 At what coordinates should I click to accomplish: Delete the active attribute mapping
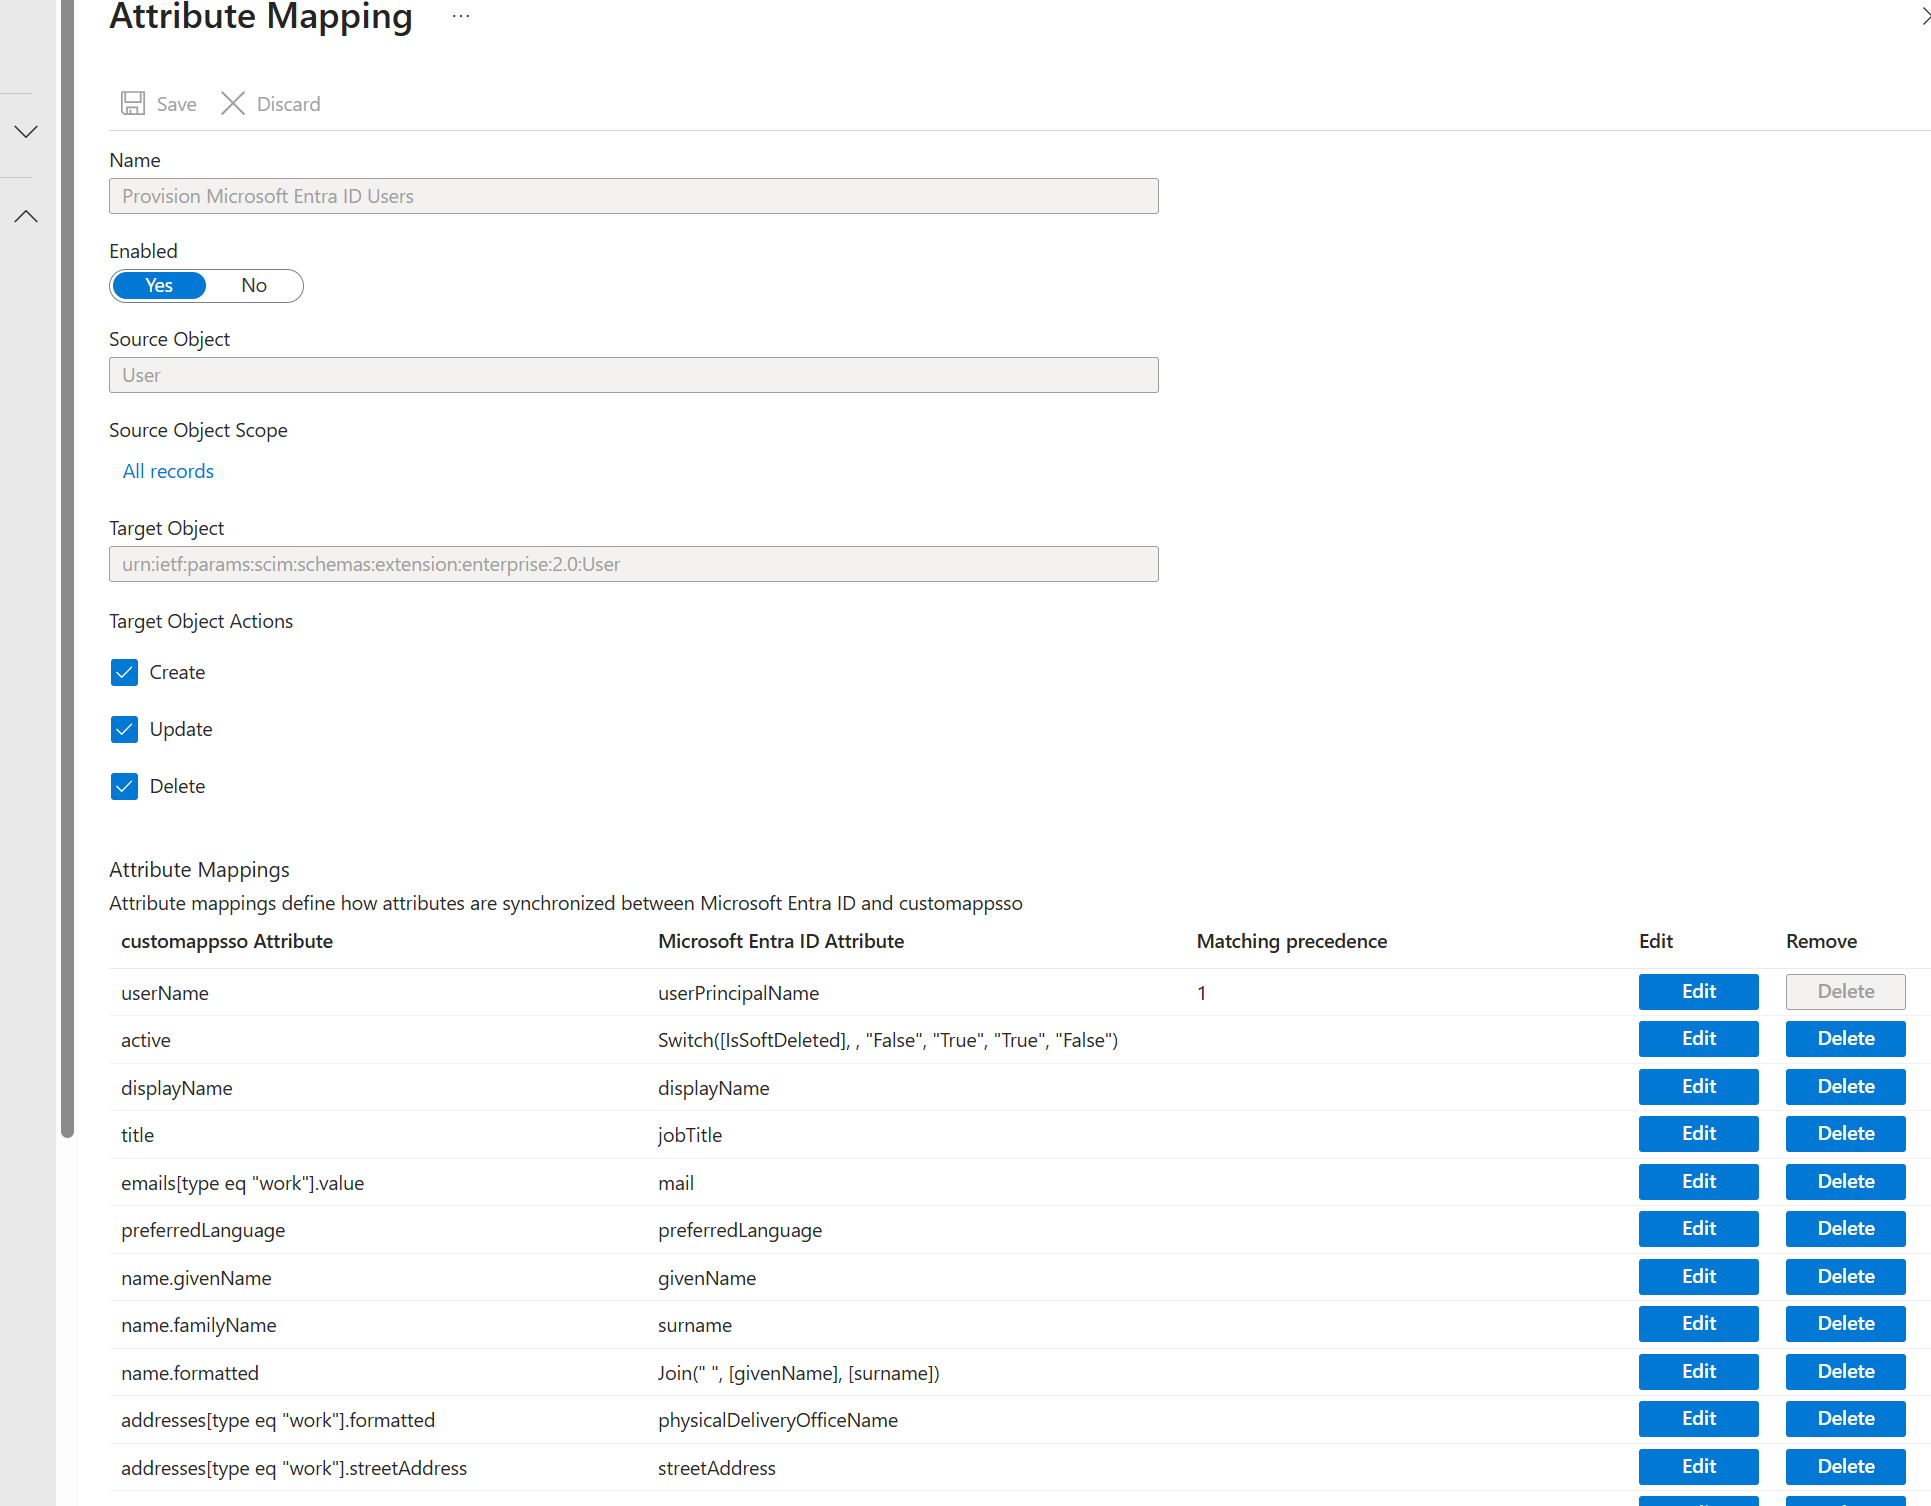coord(1846,1039)
